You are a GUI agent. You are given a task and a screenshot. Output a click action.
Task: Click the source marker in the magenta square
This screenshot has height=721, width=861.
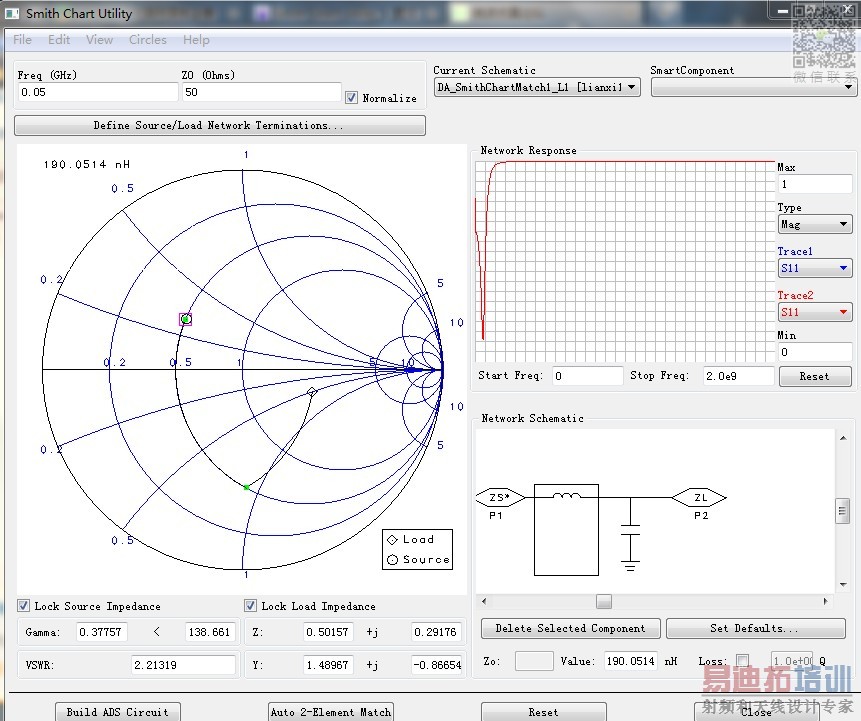(185, 319)
